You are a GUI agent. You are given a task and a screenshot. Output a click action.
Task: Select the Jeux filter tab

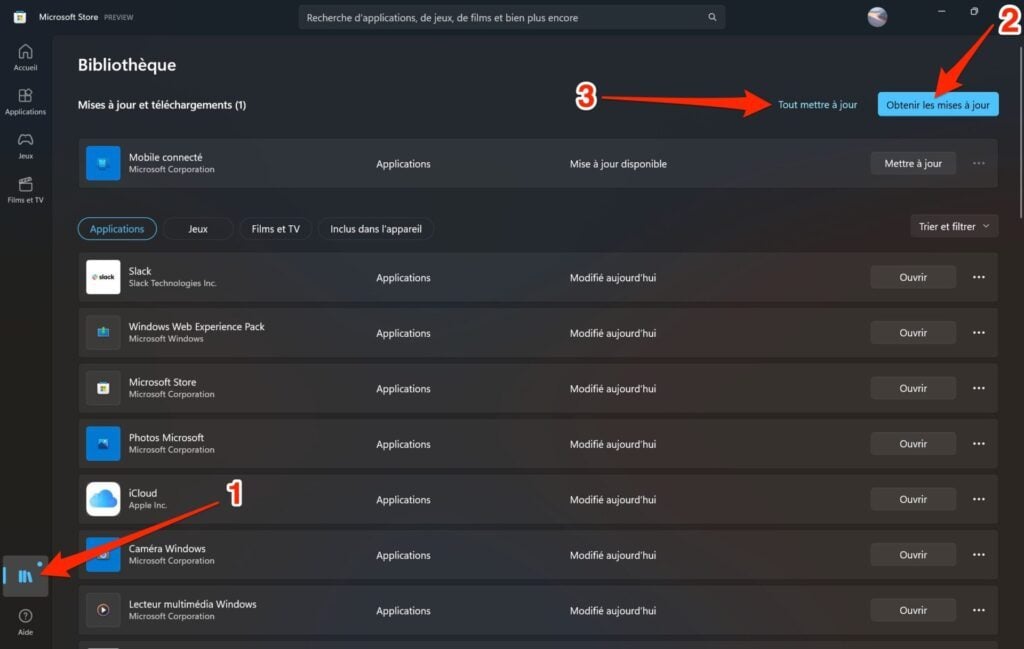tap(198, 229)
